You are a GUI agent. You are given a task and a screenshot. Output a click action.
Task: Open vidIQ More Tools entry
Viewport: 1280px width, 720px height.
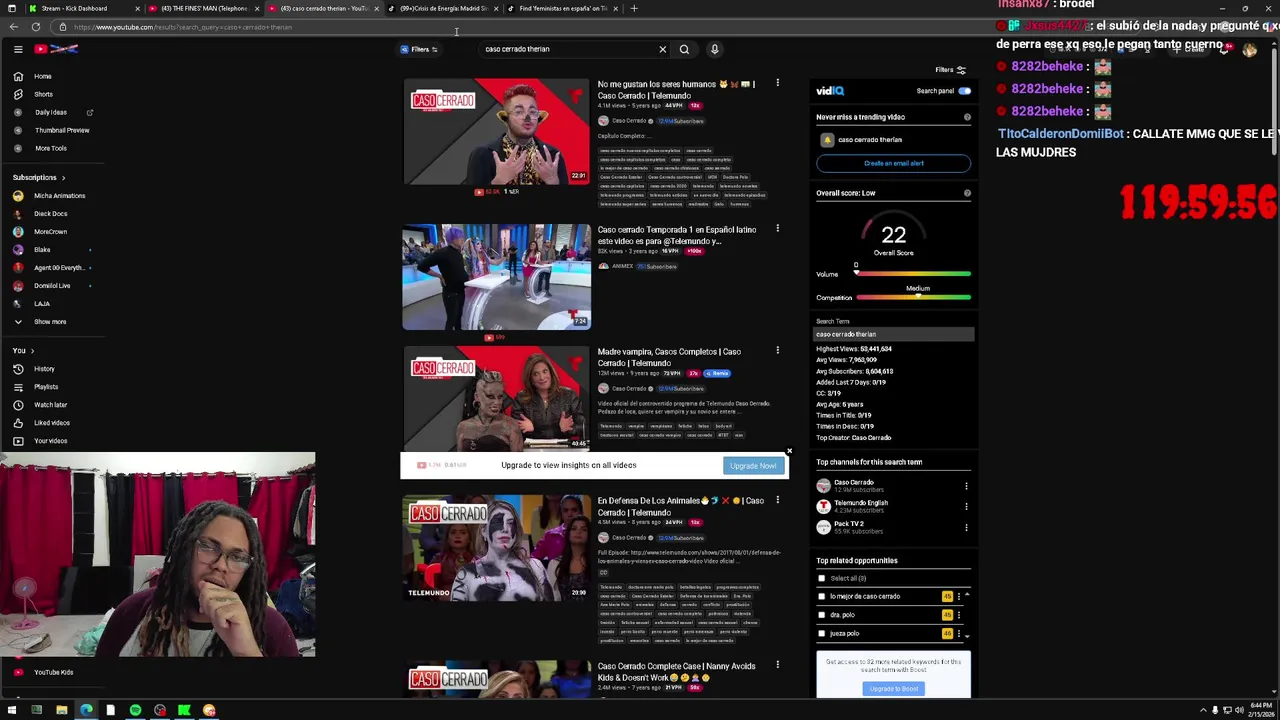pos(50,148)
